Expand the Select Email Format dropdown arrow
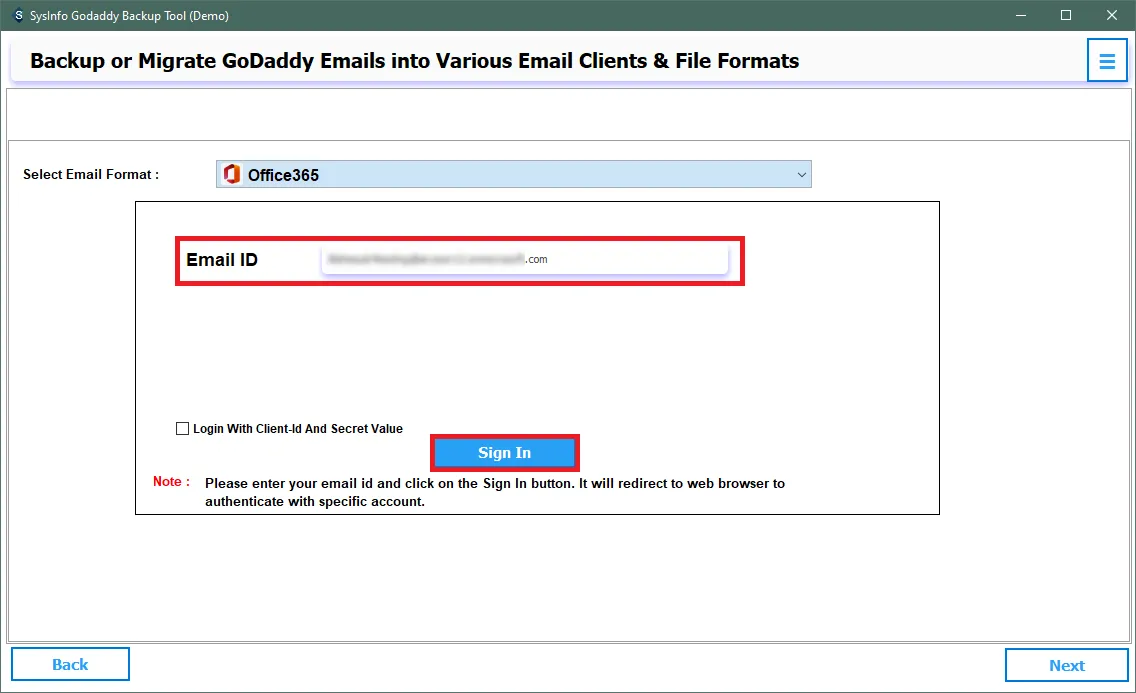 [x=801, y=175]
